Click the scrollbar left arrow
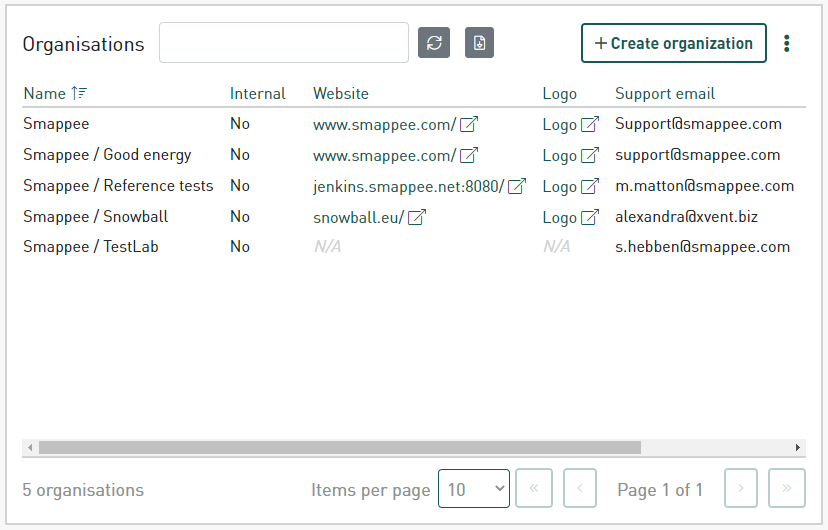 [30, 448]
